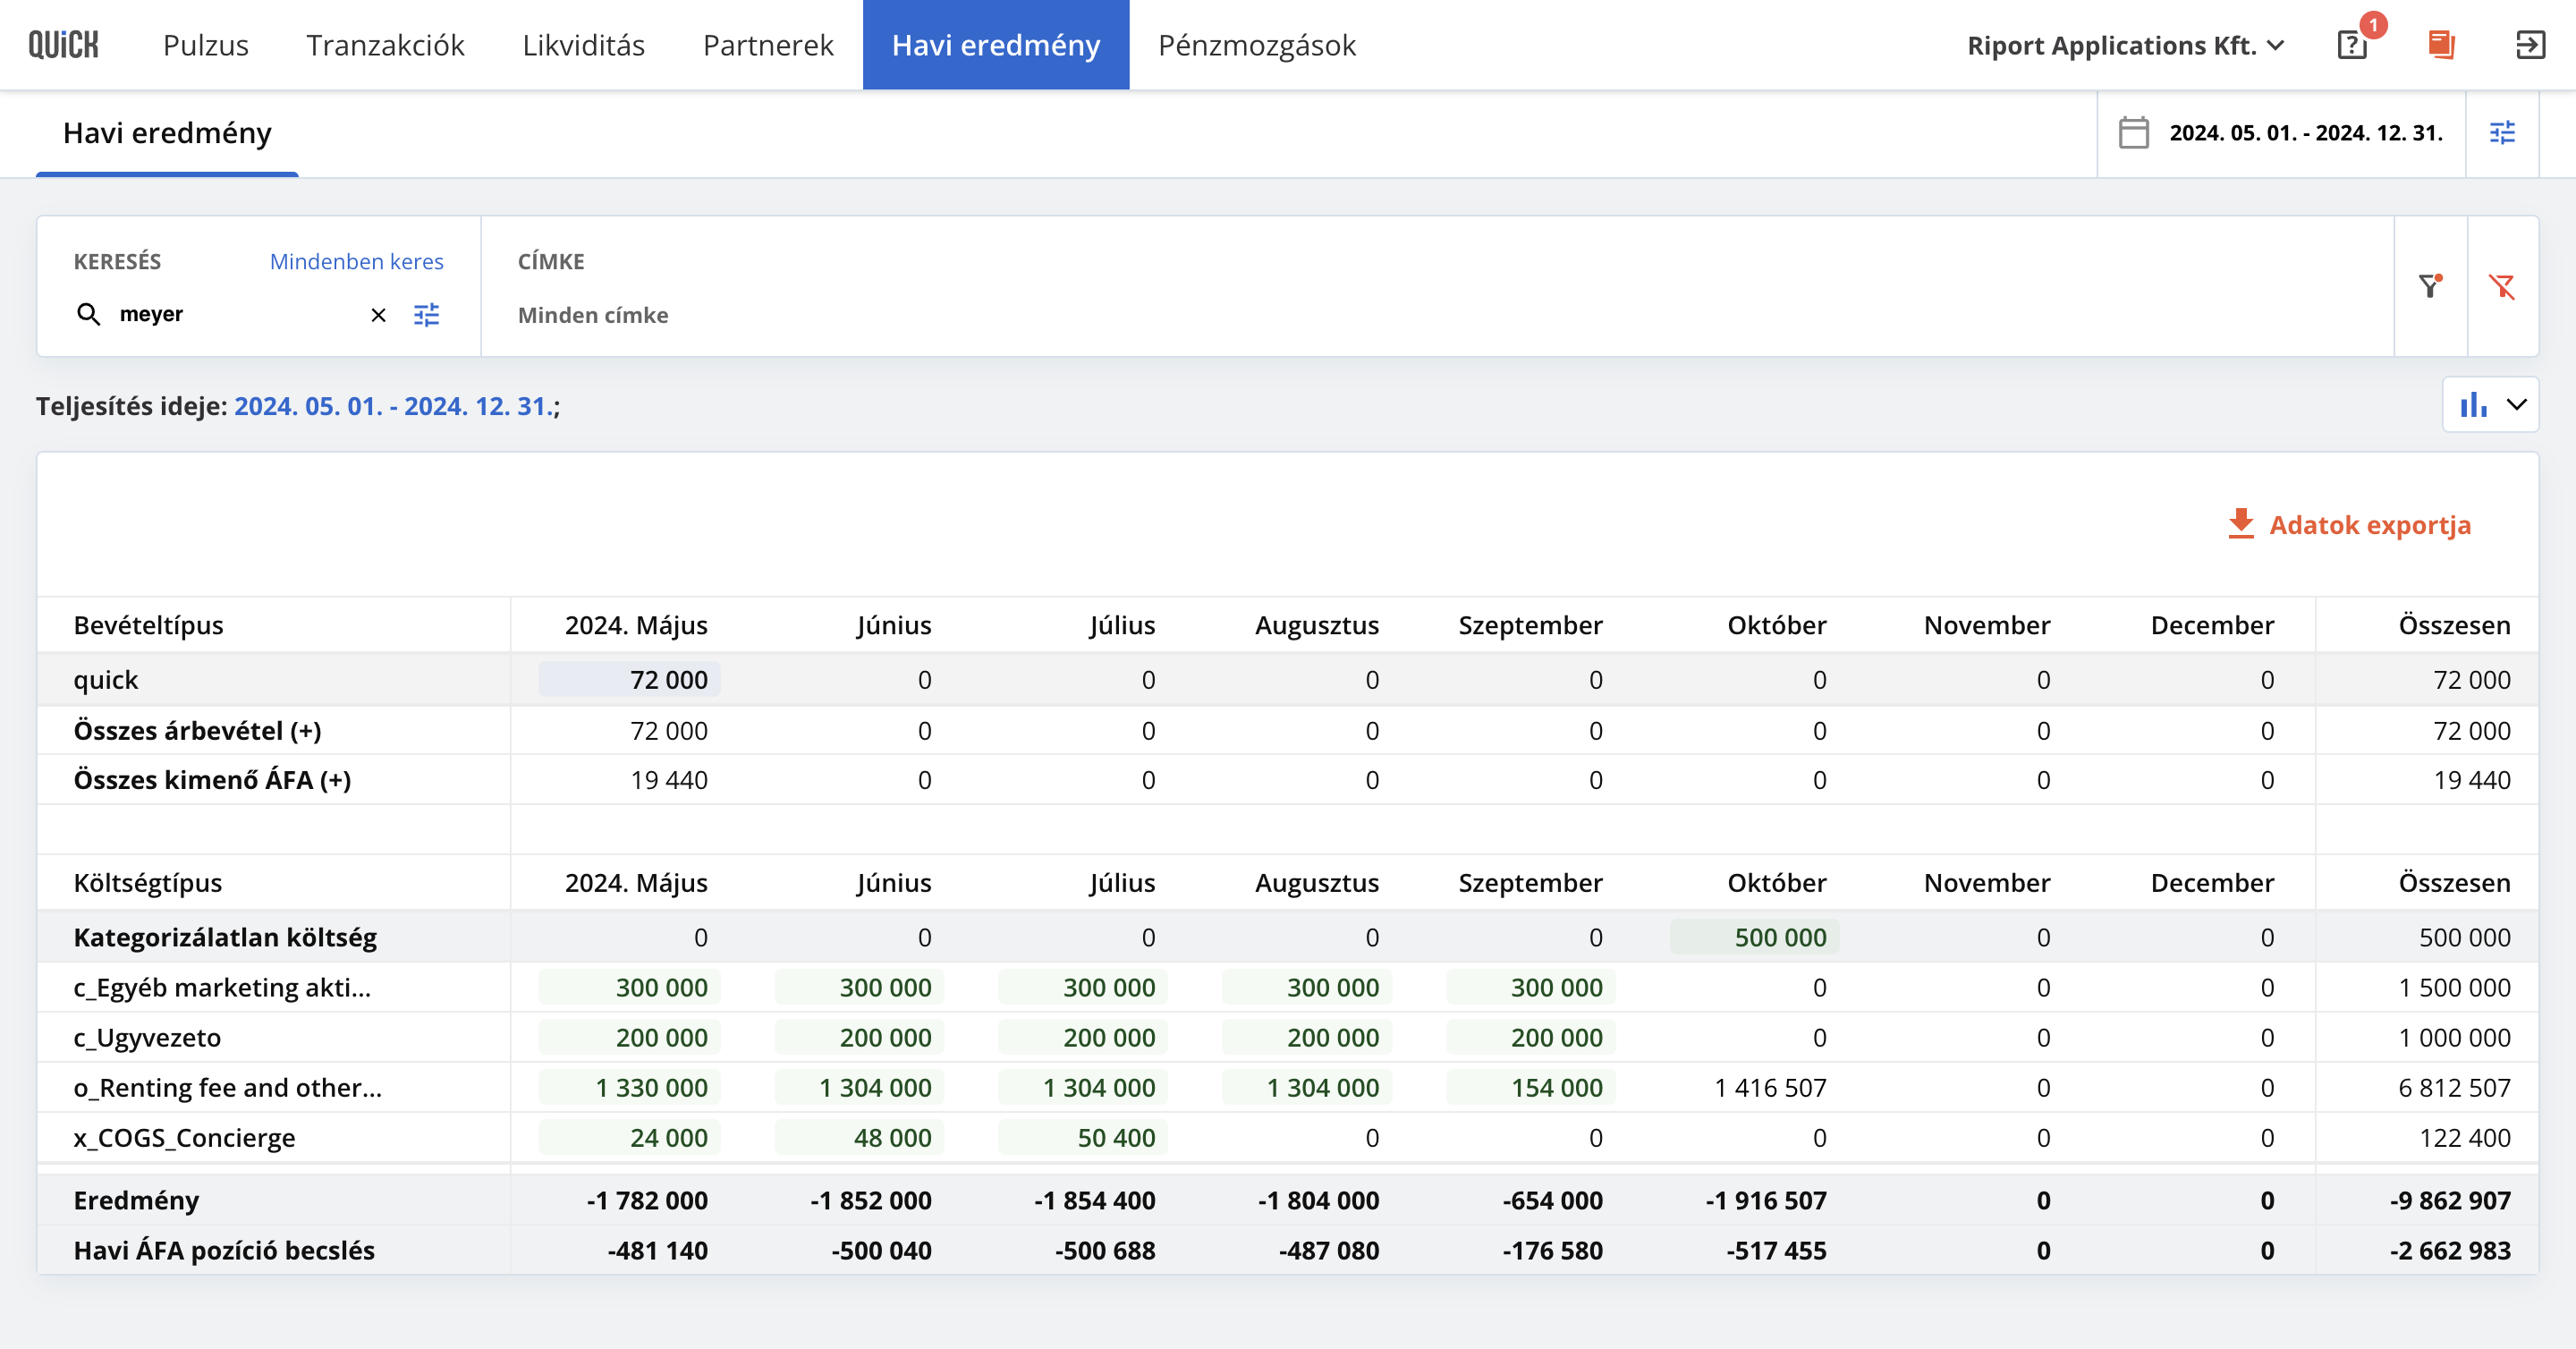Click Összes kimenő ÁFA May 19 440
Image resolution: width=2576 pixels, height=1349 pixels.
click(x=669, y=779)
